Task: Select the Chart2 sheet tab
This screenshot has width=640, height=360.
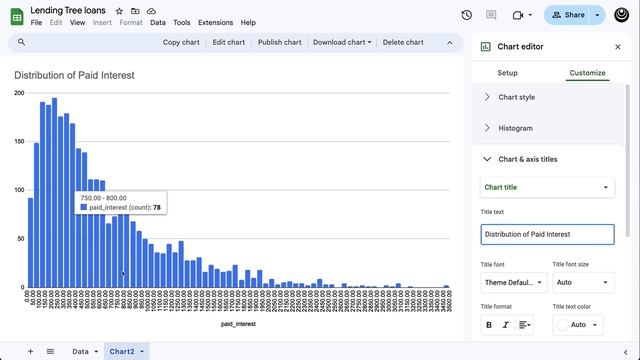Action: [x=122, y=351]
